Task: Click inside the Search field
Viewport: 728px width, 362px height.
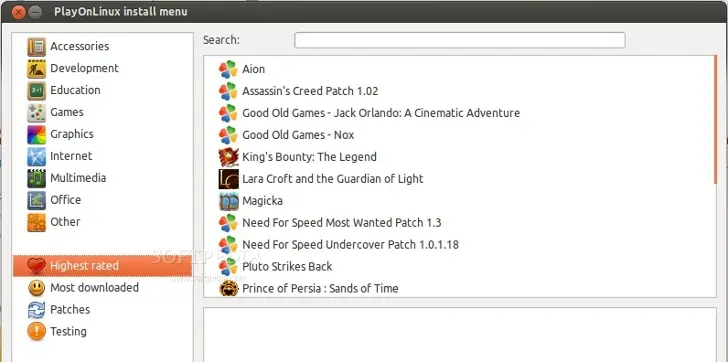Action: coord(460,40)
